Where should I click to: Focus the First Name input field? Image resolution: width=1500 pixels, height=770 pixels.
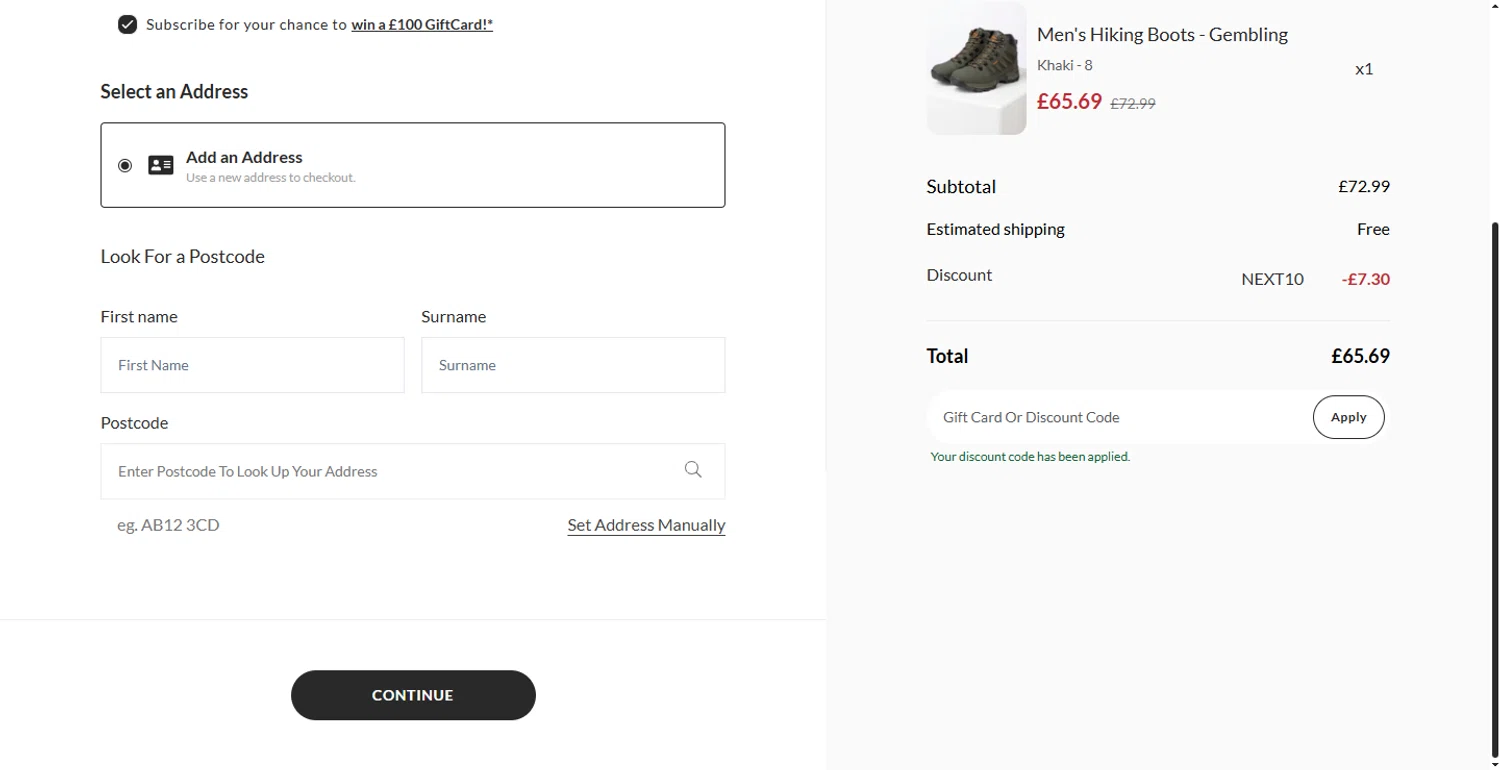pos(252,365)
